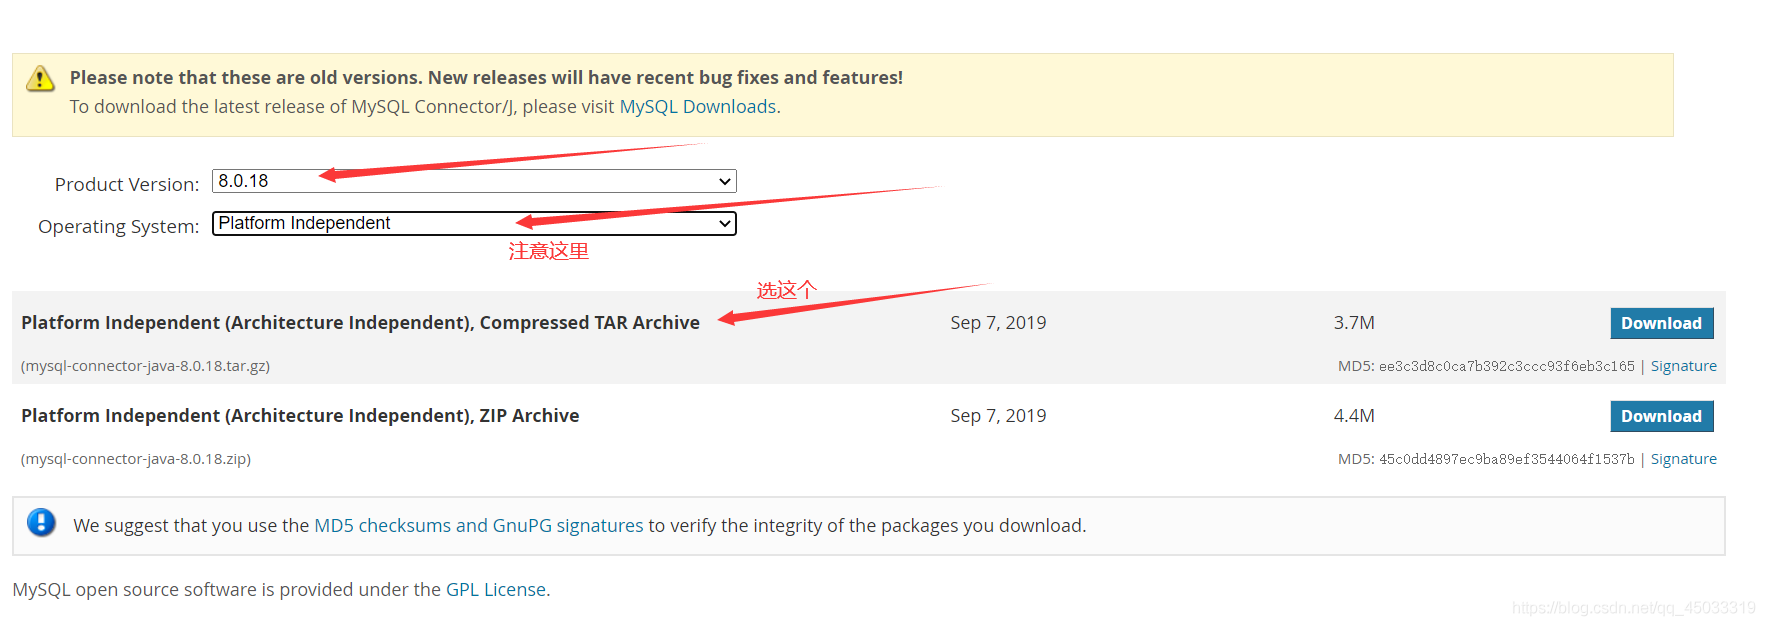The height and width of the screenshot is (626, 1765).
Task: Download the Compressed TAR Archive
Action: pos(1661,323)
